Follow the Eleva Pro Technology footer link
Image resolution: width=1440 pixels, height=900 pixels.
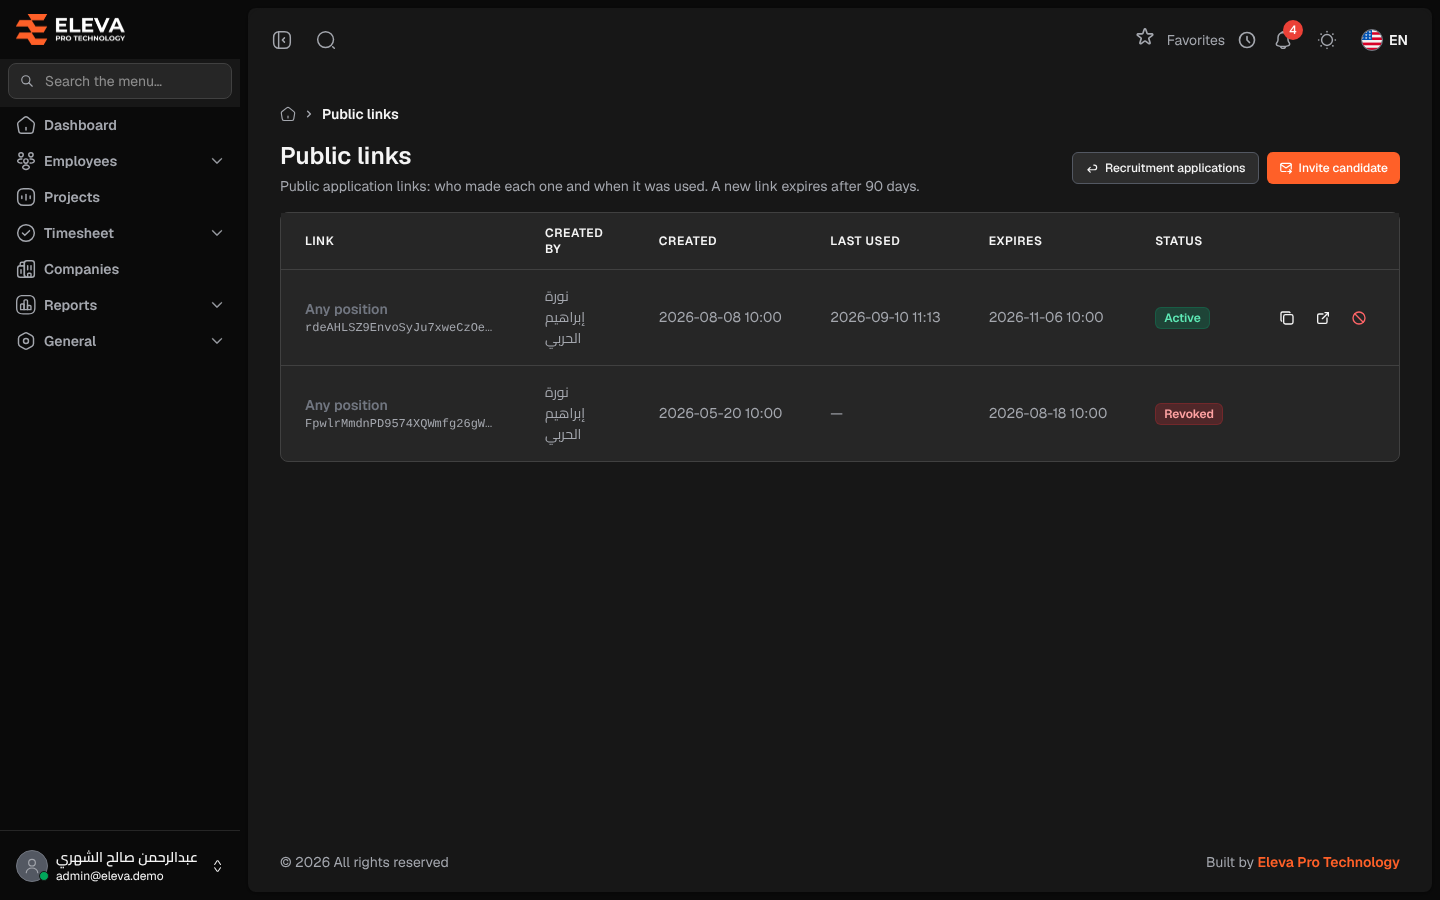point(1328,862)
